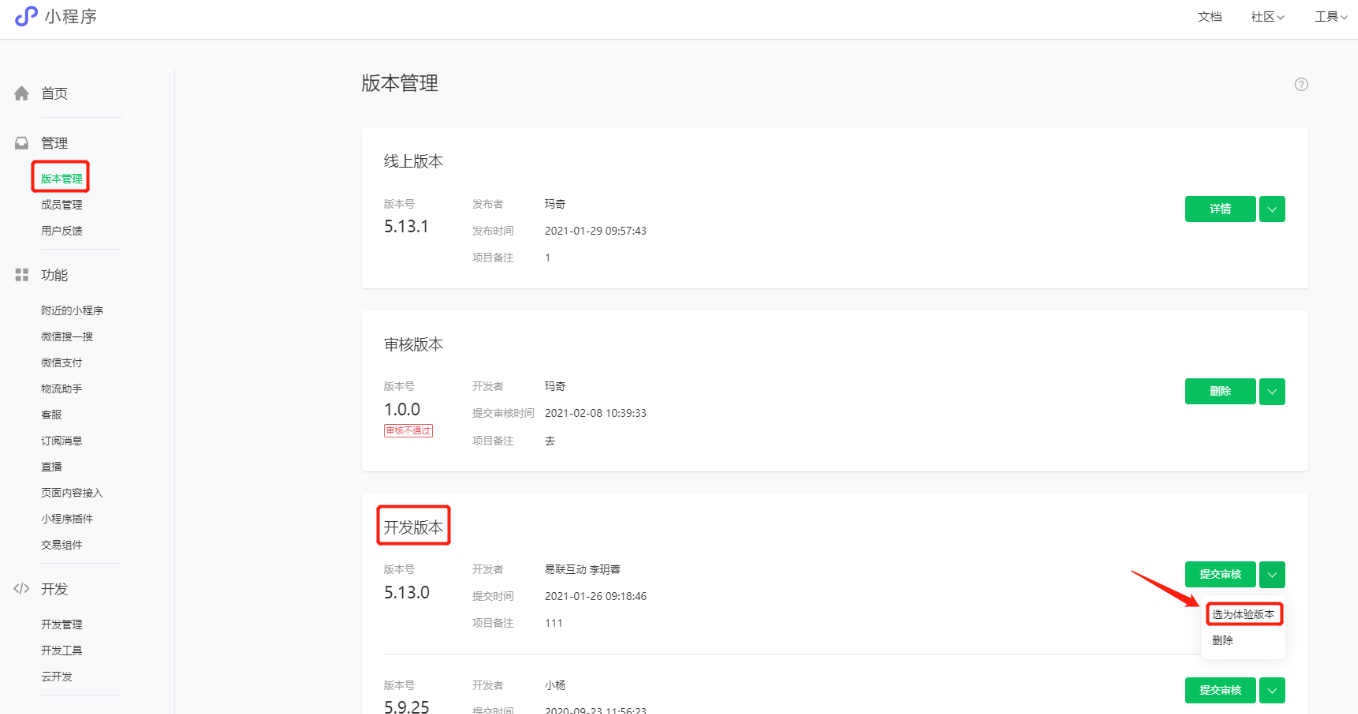This screenshot has height=714, width=1358.
Task: Expand the 线上版本 详情 dropdown arrow
Action: tap(1272, 209)
